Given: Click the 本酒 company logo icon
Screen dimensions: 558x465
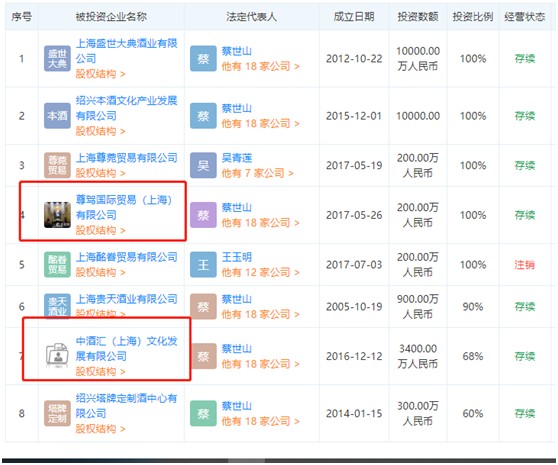Looking at the screenshot, I should pos(57,116).
